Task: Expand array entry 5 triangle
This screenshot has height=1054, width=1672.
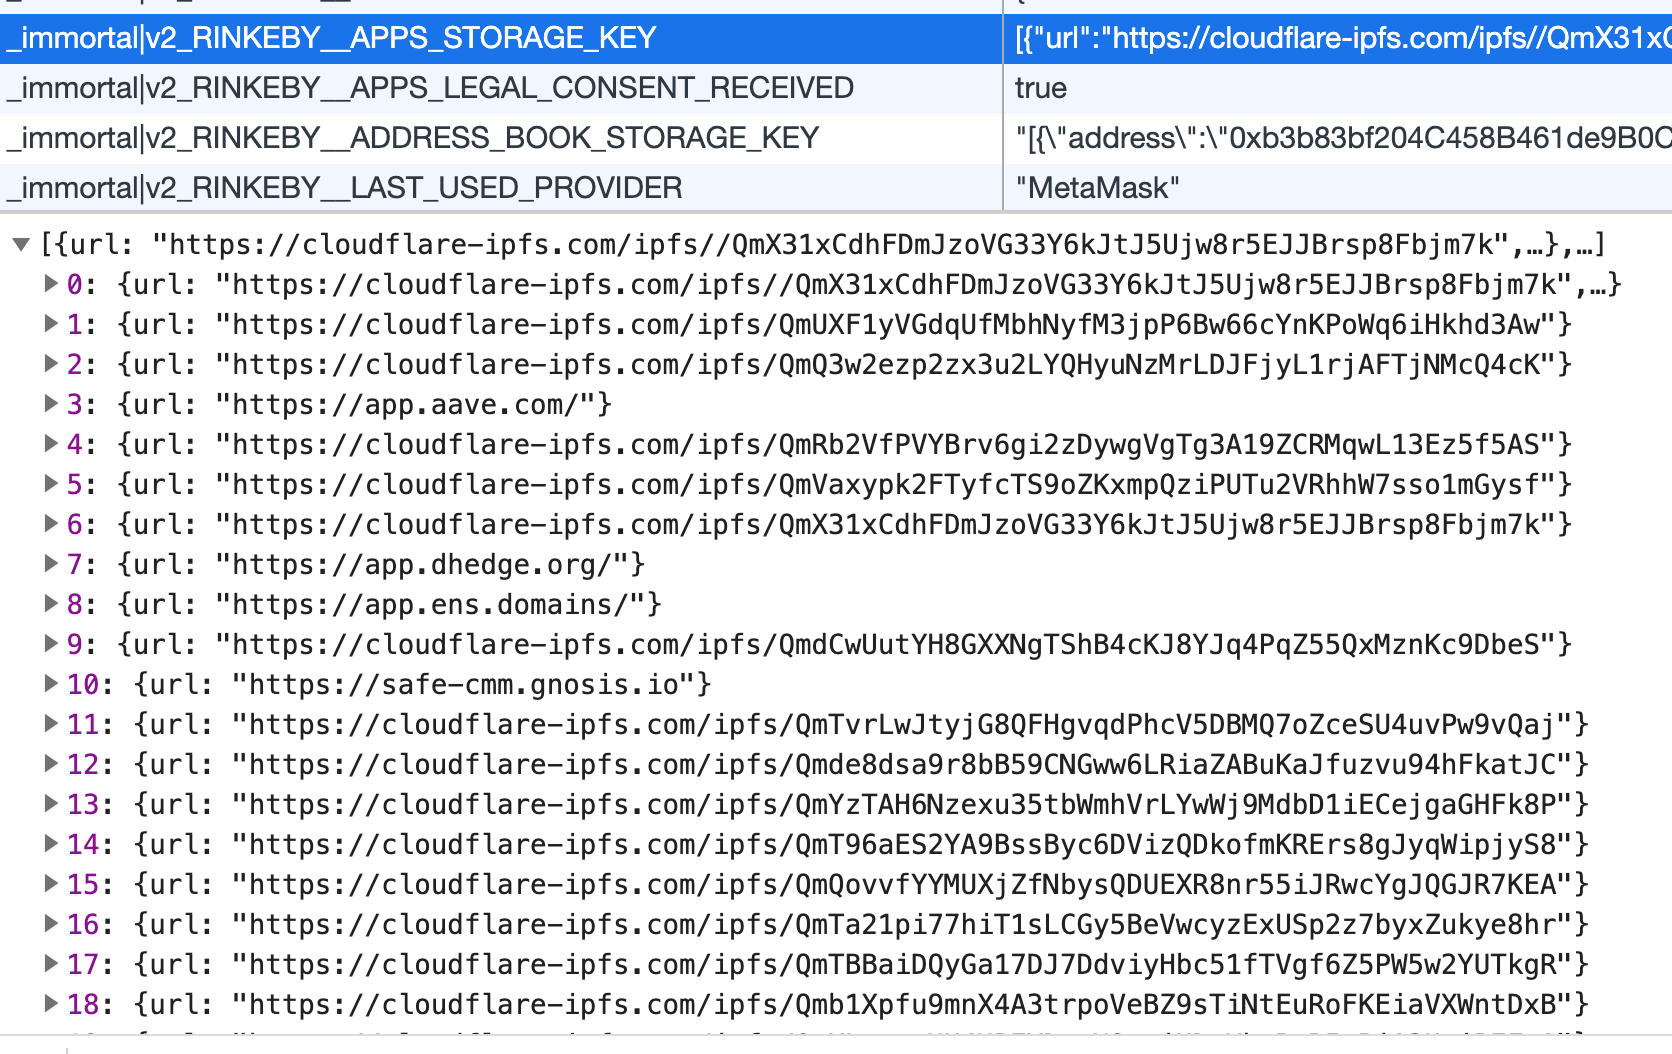Action: [50, 484]
